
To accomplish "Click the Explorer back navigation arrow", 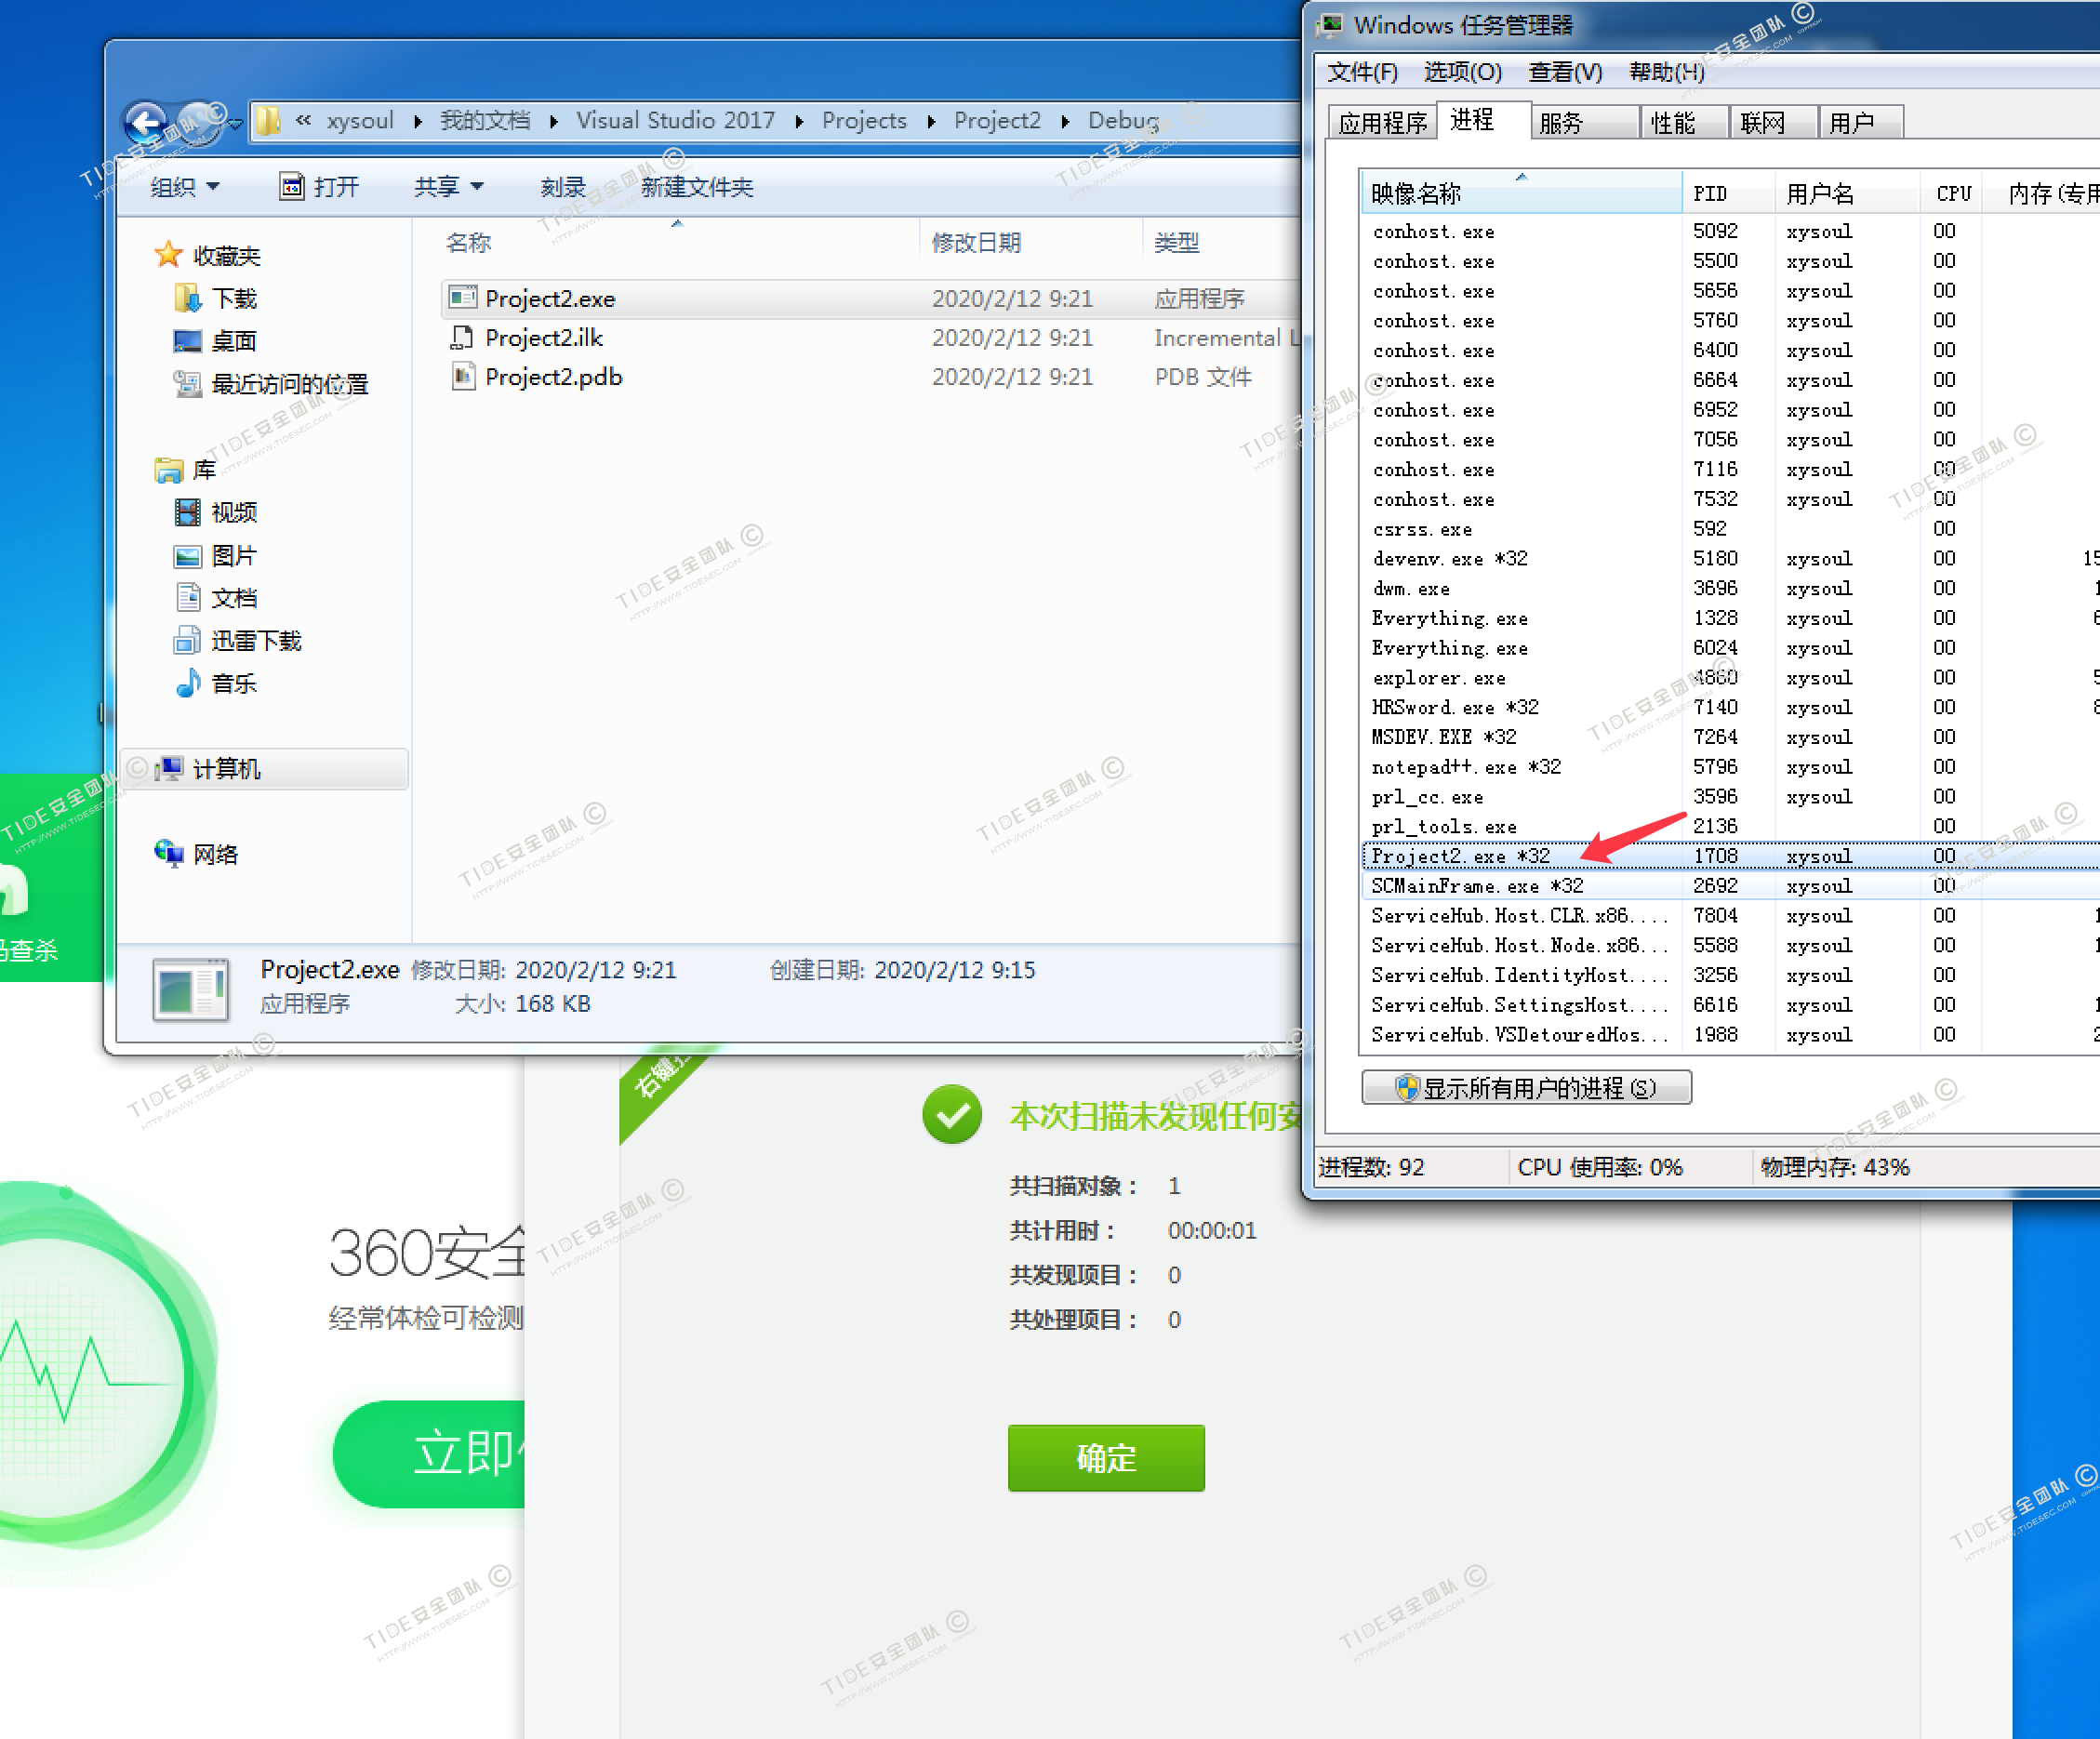I will 147,124.
